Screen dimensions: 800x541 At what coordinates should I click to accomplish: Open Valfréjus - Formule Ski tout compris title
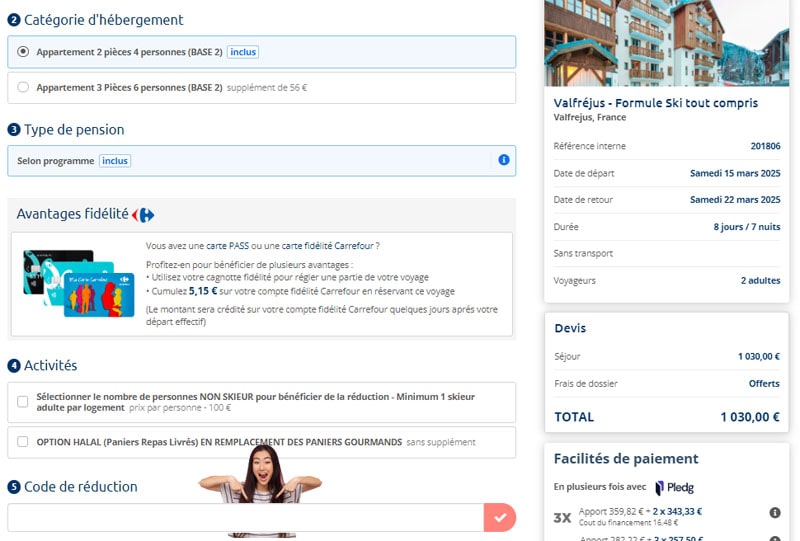656,103
